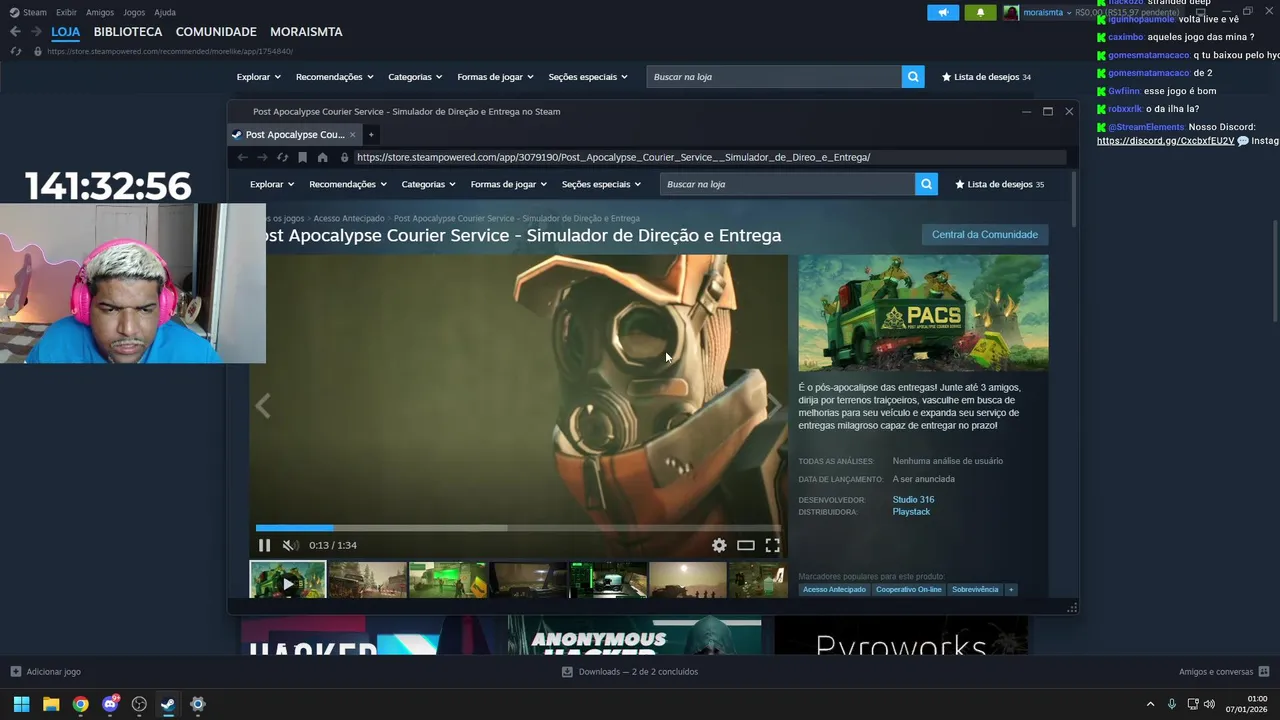
Task: Expand Categorias dropdown in the popup window
Action: click(x=429, y=184)
